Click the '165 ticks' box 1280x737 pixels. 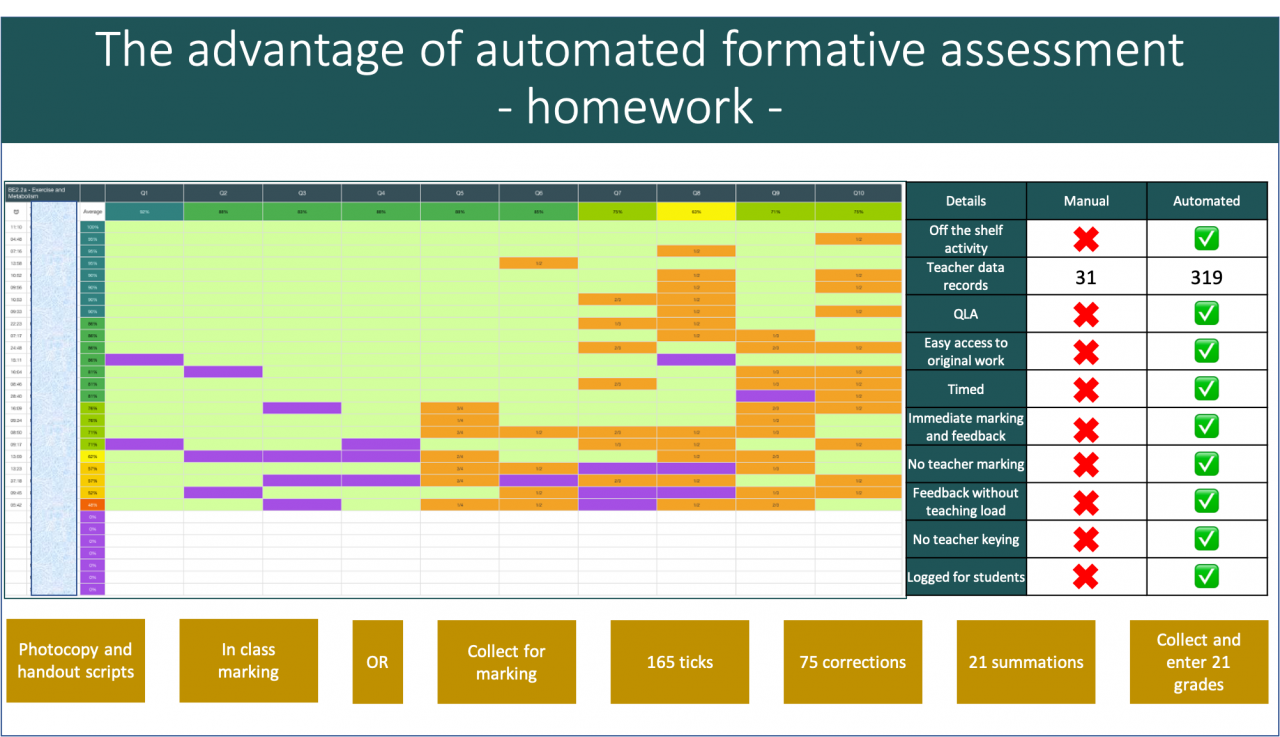tap(680, 662)
